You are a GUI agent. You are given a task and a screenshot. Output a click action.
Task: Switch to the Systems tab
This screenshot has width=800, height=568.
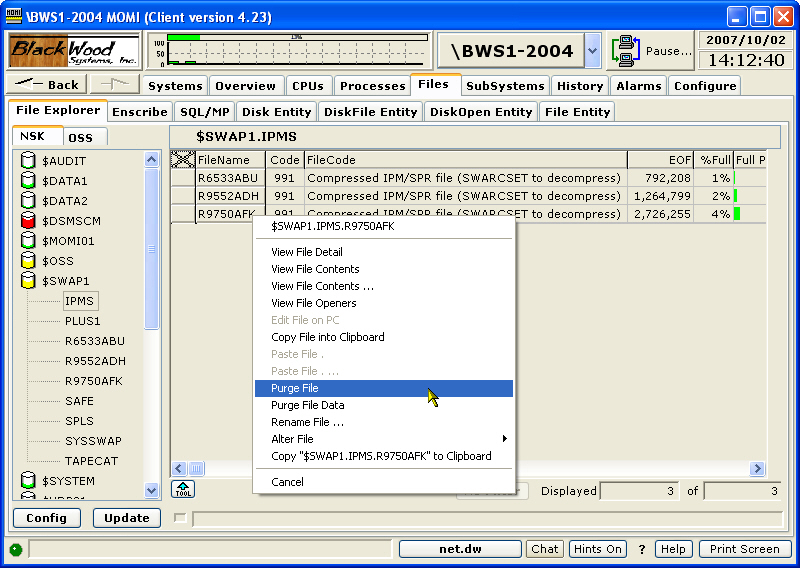(175, 86)
